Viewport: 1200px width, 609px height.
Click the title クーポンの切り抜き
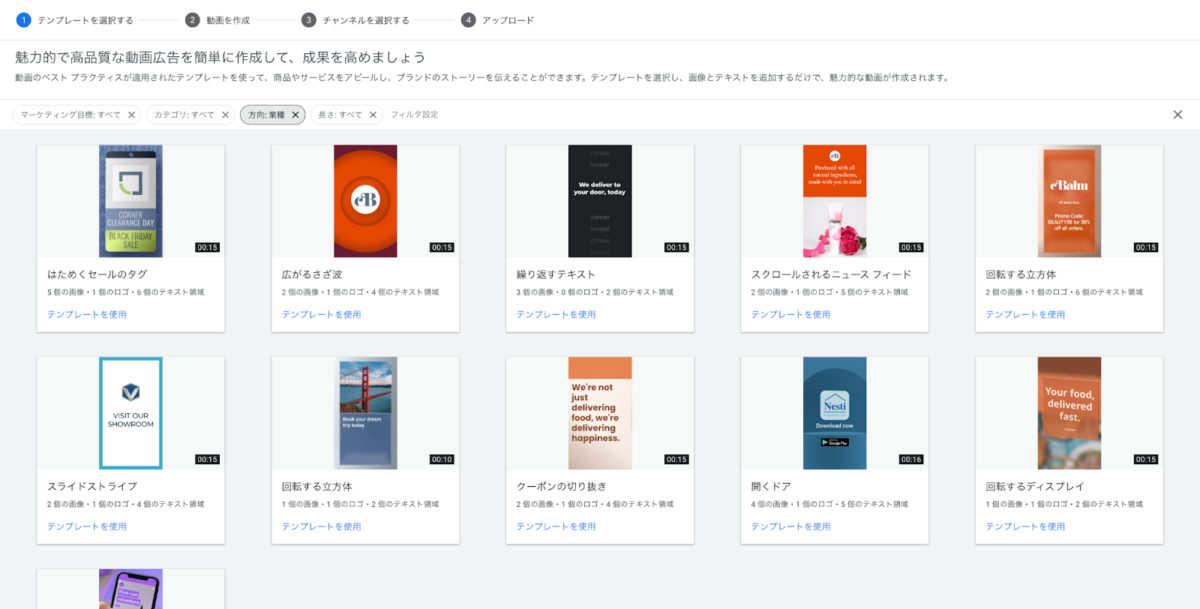click(x=561, y=486)
